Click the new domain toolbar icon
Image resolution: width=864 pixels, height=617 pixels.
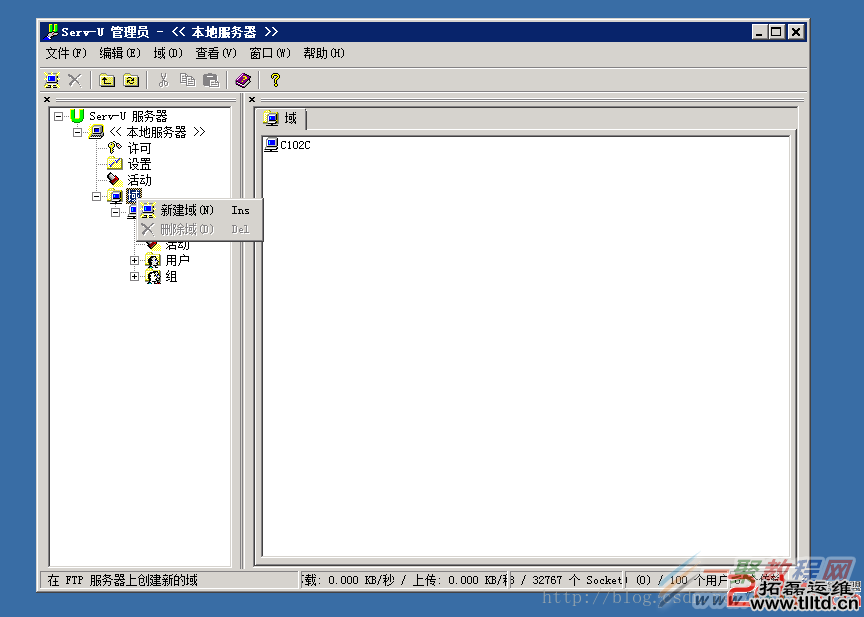click(52, 80)
